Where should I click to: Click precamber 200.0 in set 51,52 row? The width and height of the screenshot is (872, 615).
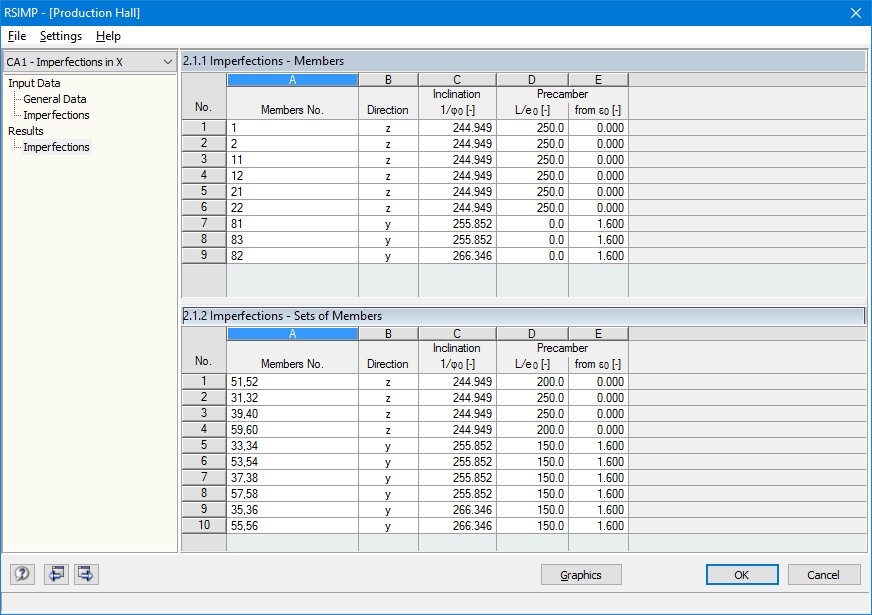532,381
